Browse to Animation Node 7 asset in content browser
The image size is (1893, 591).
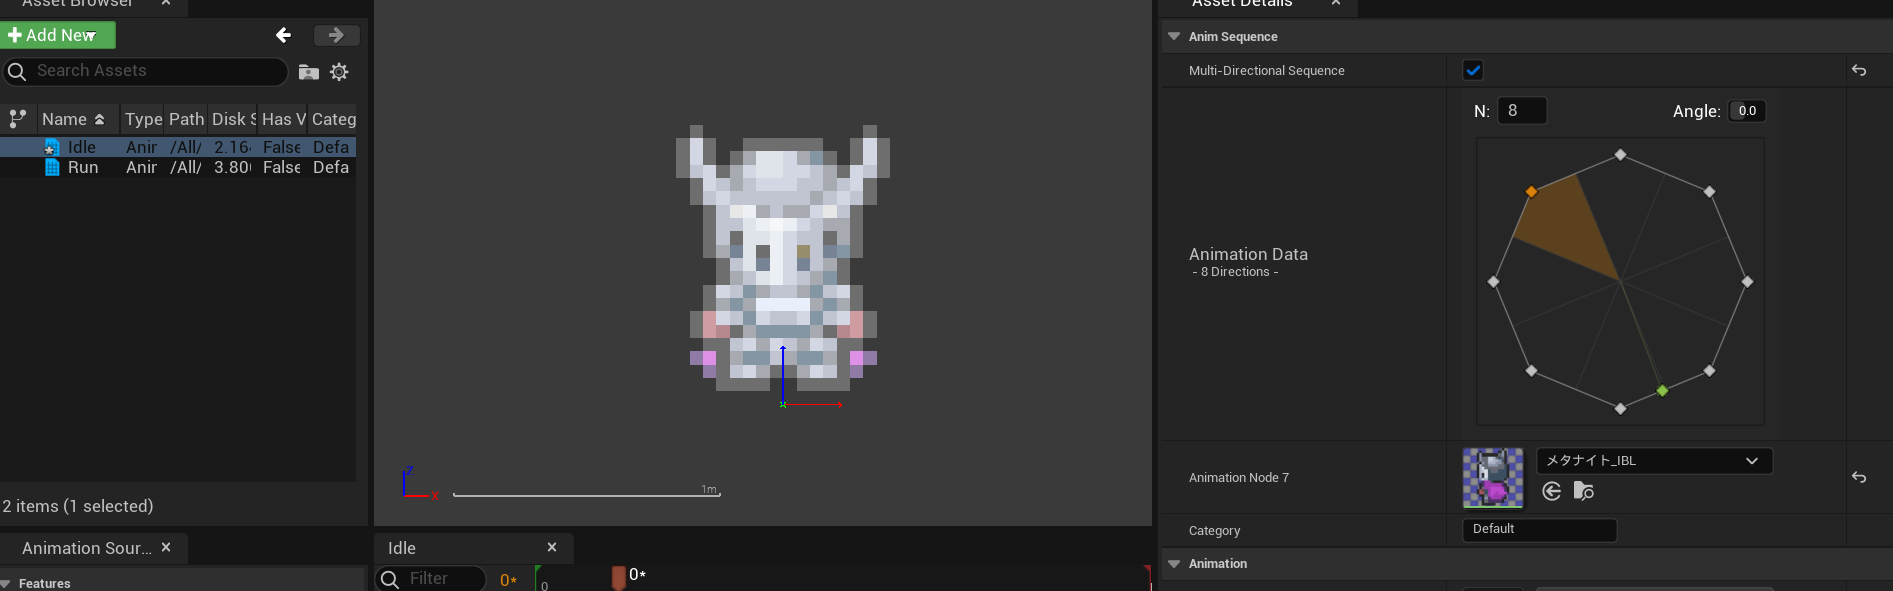[1584, 491]
